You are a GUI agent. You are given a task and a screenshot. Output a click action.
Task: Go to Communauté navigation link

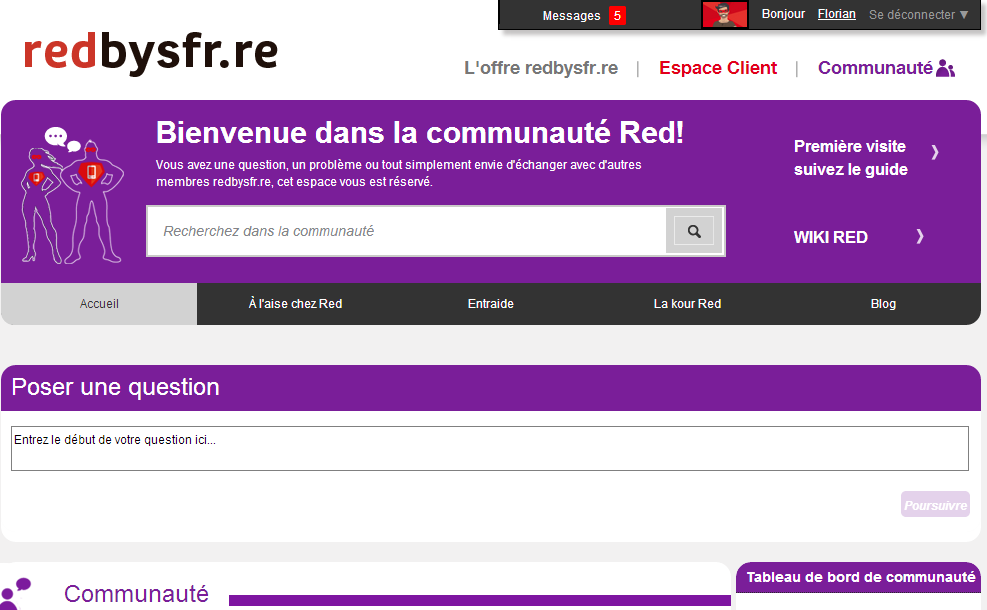tap(875, 68)
